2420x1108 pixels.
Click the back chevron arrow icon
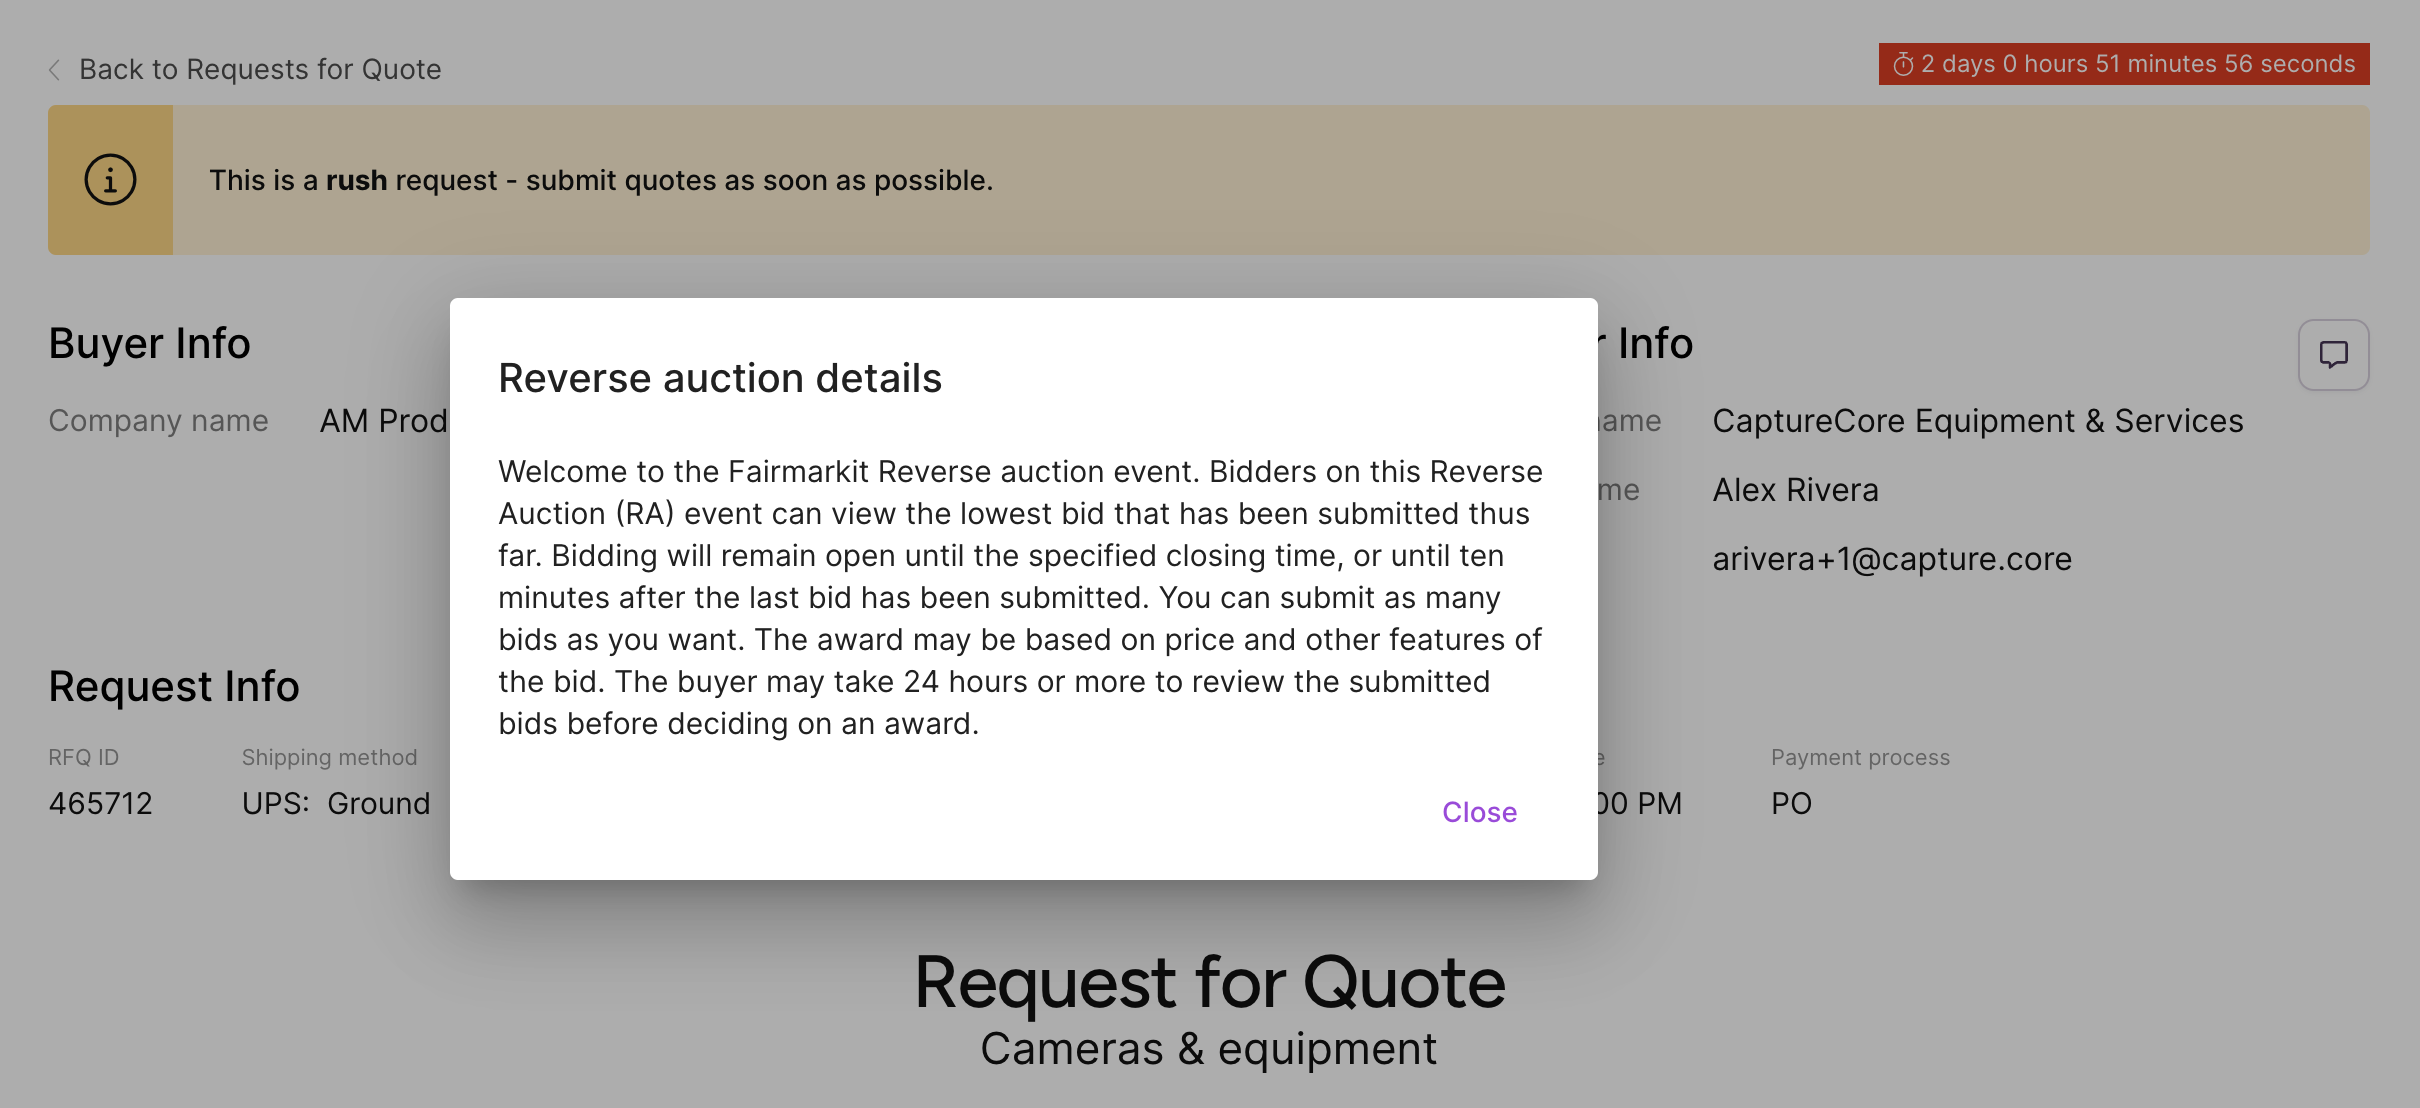pos(55,70)
